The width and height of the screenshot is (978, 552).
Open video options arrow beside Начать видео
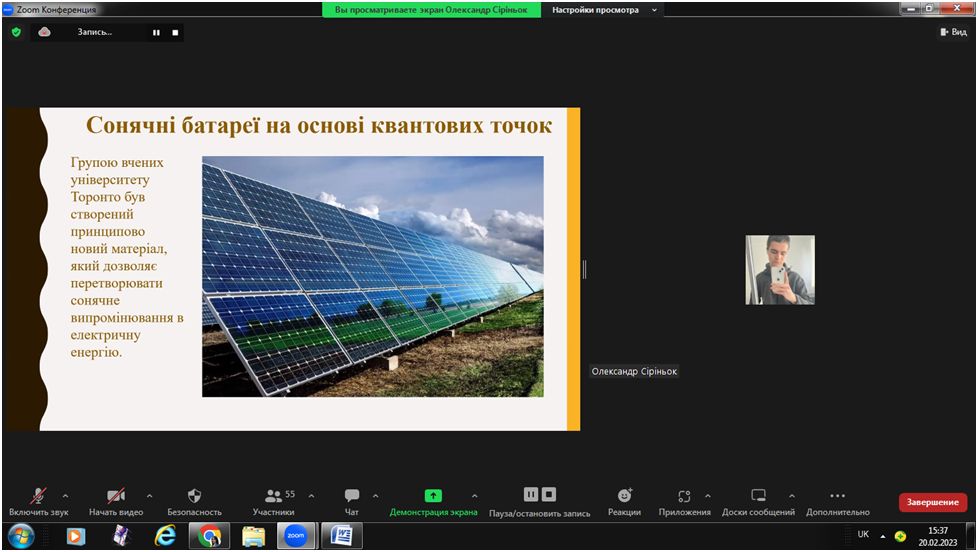[x=149, y=496]
